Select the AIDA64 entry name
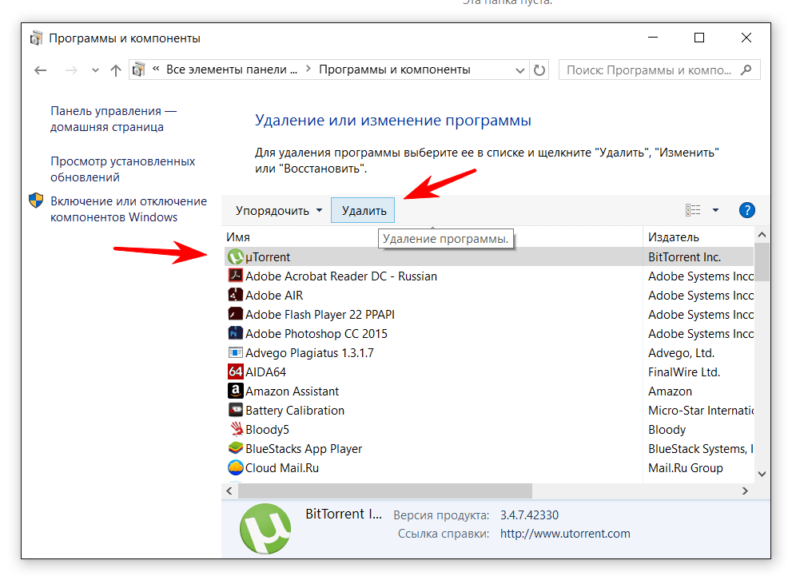 click(266, 372)
